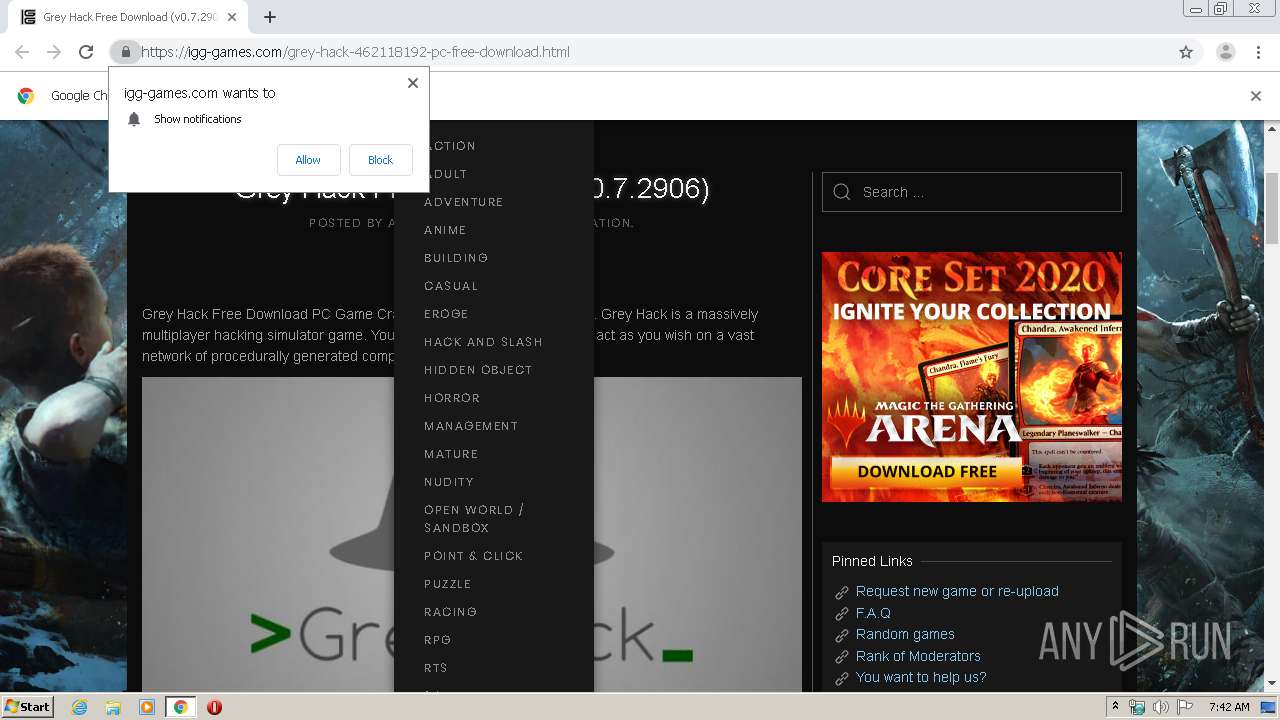Select the Casual genre
Image resolution: width=1280 pixels, height=720 pixels.
coord(451,286)
